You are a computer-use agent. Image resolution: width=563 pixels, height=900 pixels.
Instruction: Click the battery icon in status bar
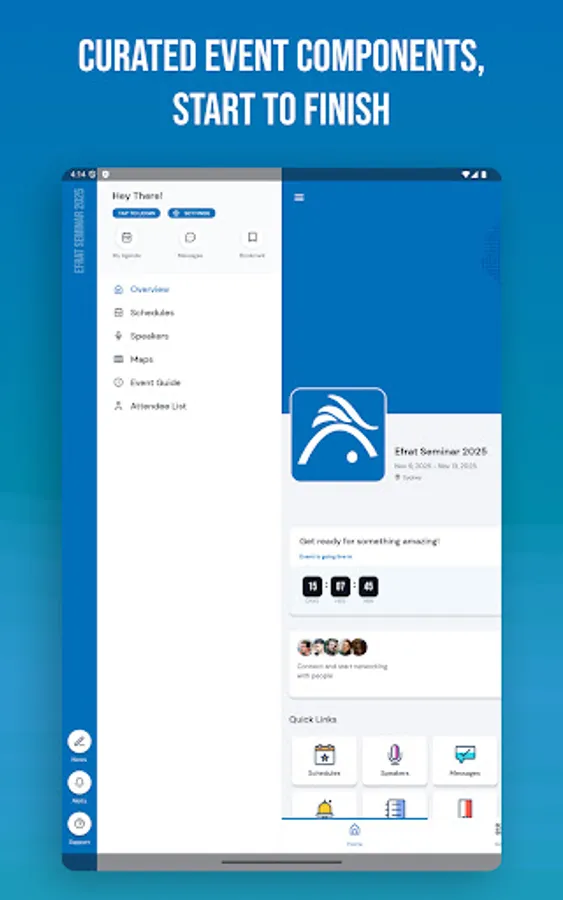(x=484, y=174)
